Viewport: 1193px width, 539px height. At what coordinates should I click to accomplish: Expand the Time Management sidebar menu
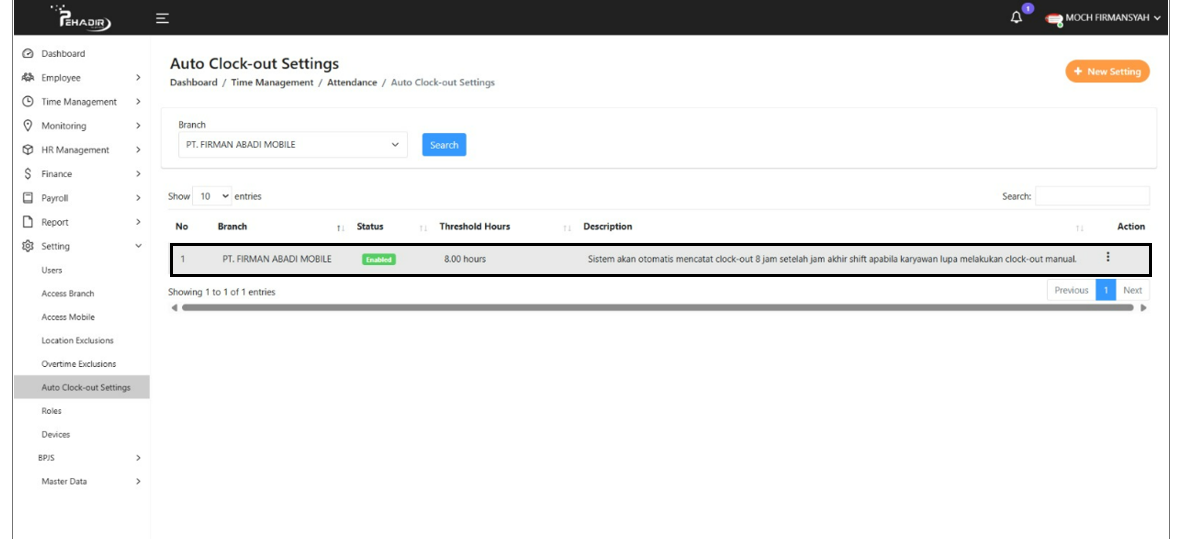coord(79,102)
